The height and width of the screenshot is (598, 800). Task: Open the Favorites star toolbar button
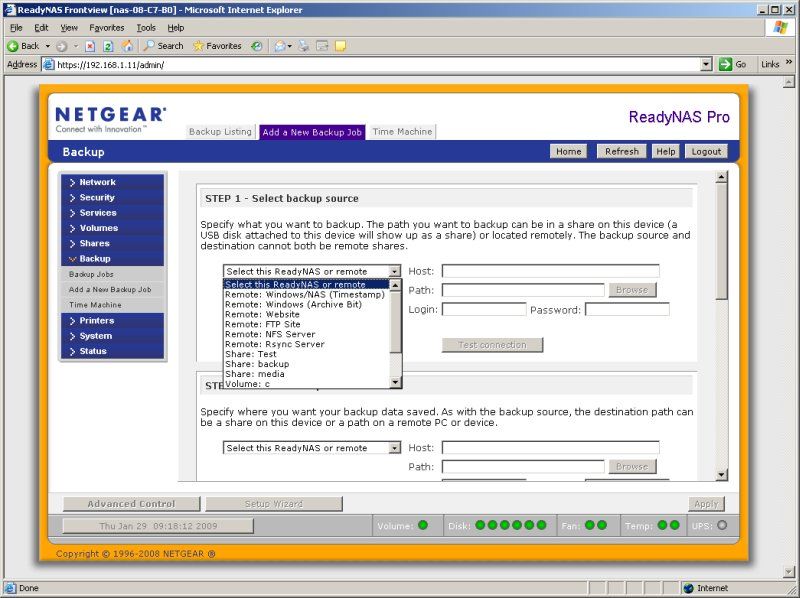(x=217, y=46)
